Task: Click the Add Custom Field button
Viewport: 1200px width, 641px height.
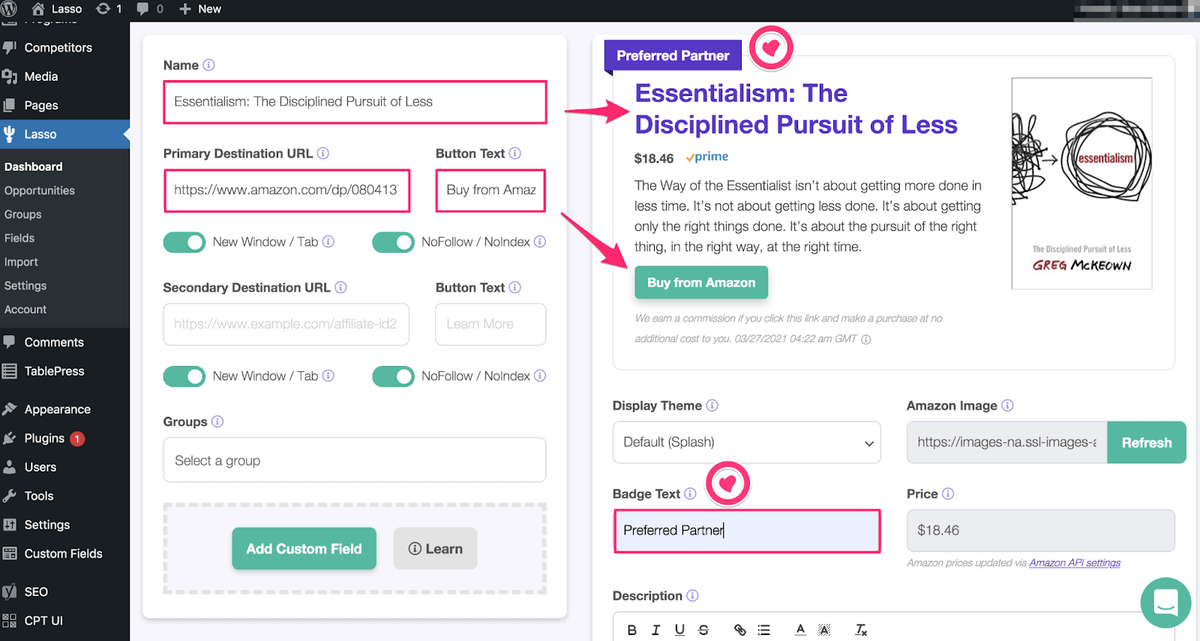Action: [x=304, y=549]
